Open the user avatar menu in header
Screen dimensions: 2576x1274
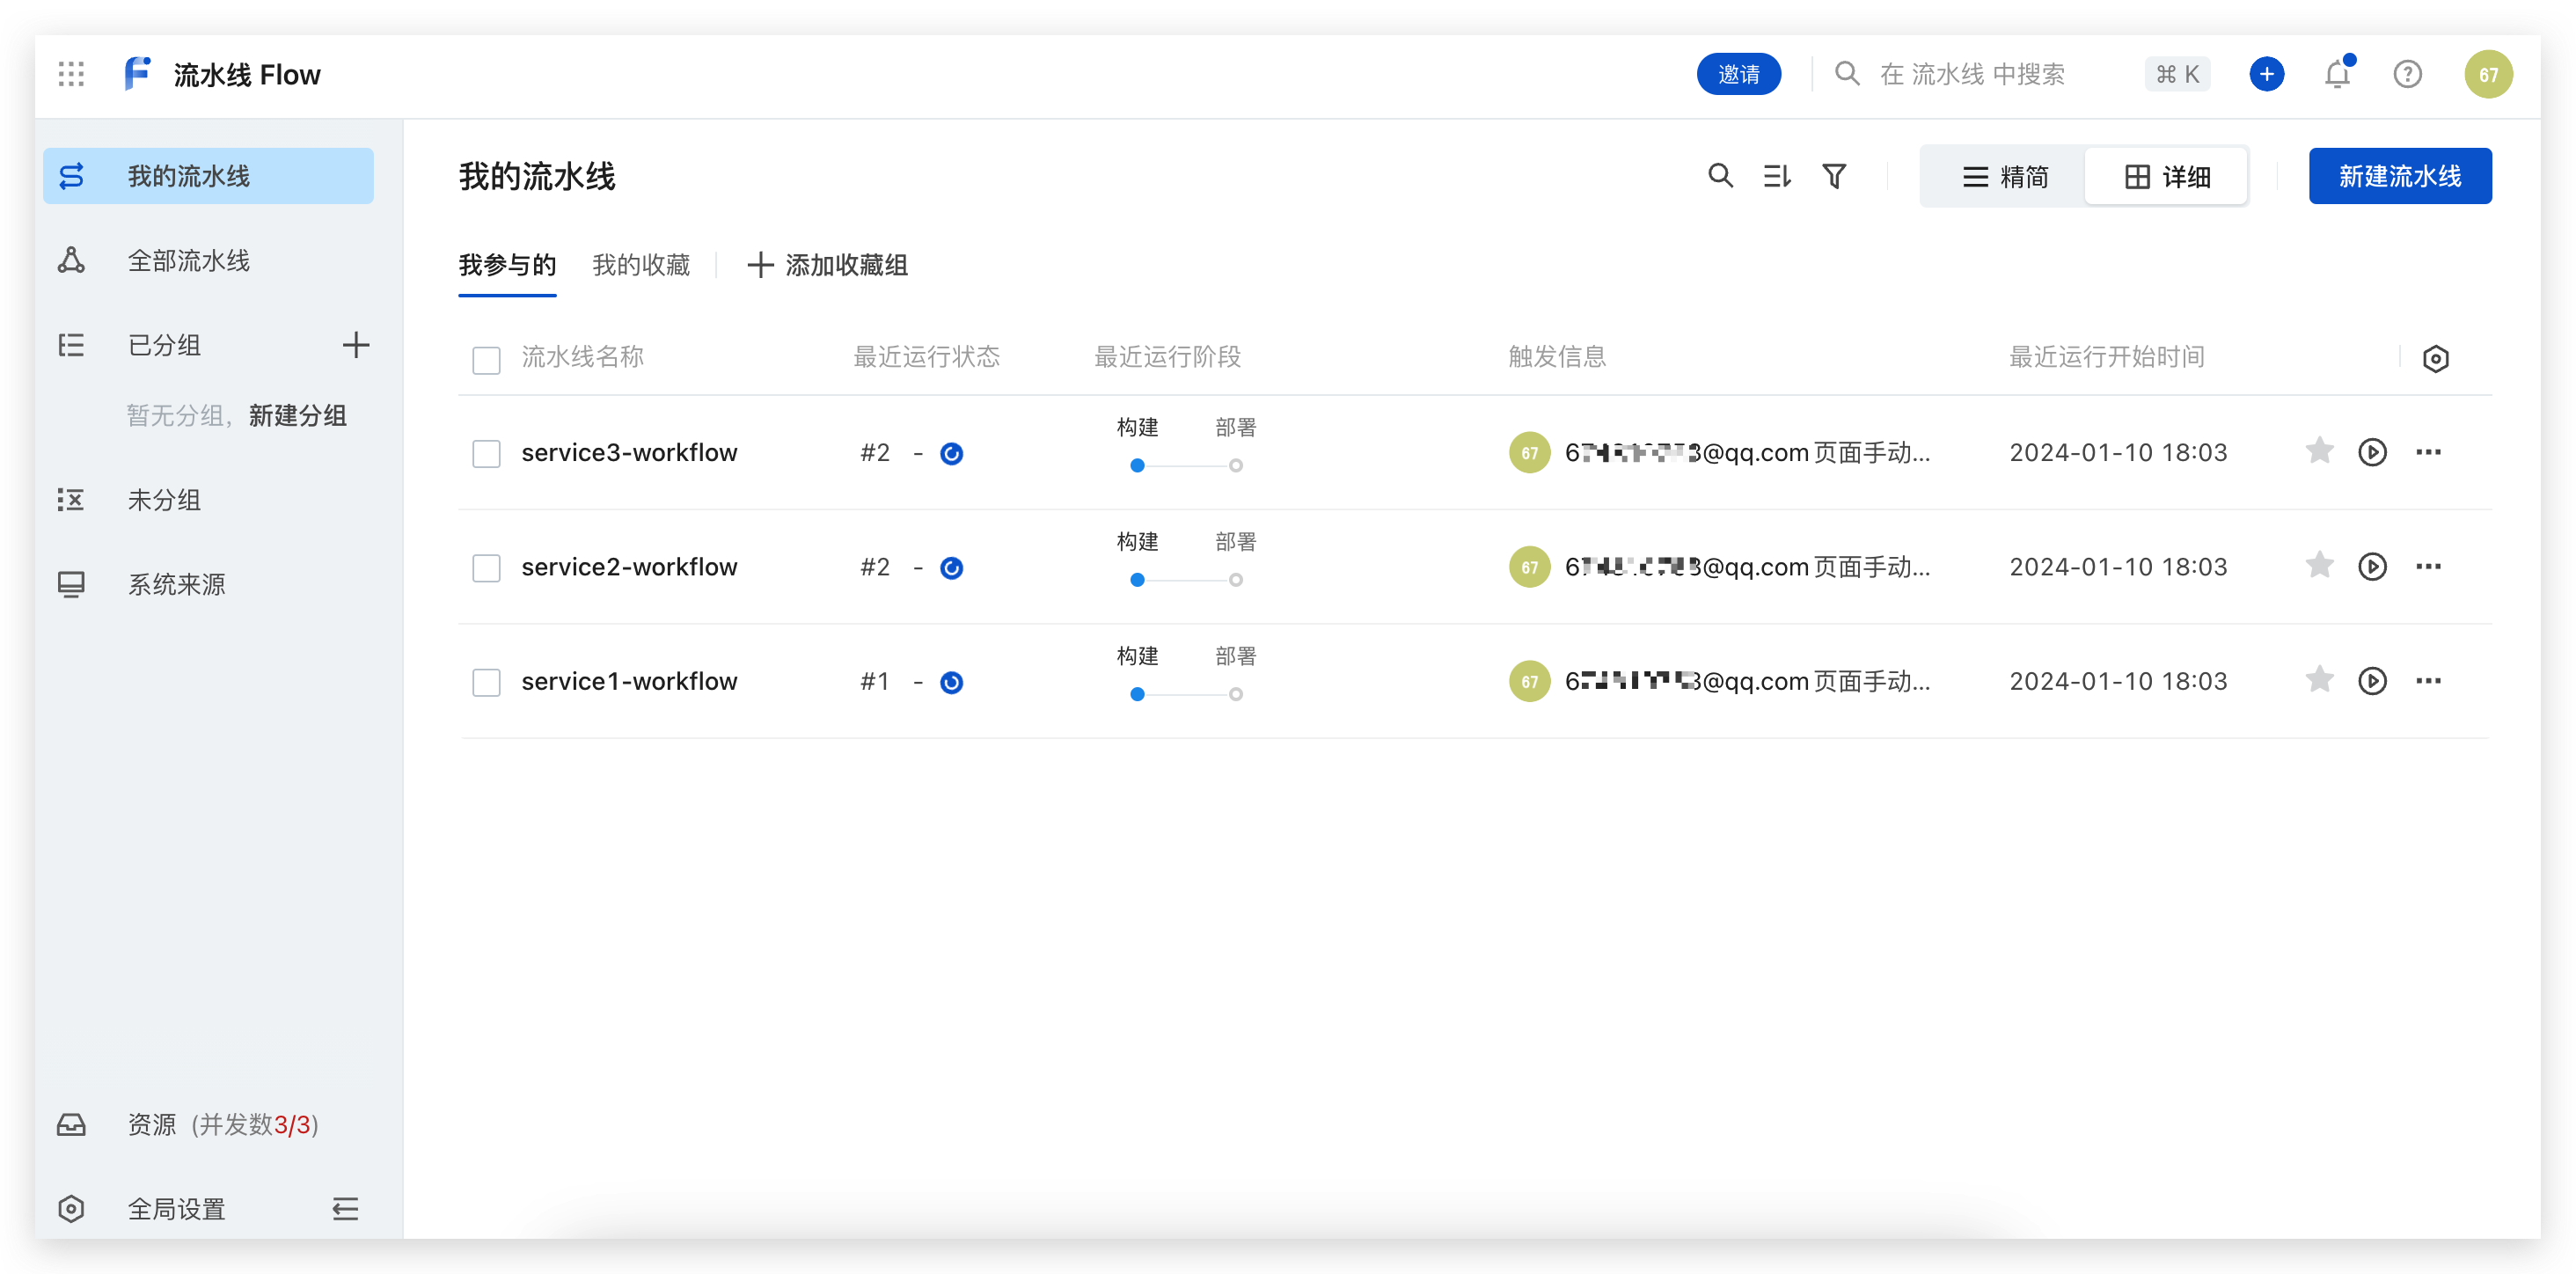click(2488, 74)
